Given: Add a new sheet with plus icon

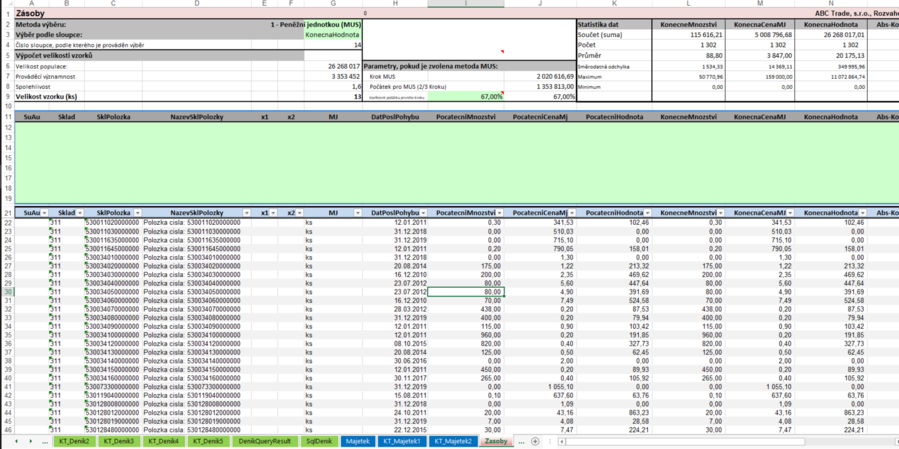Looking at the screenshot, I should point(535,441).
